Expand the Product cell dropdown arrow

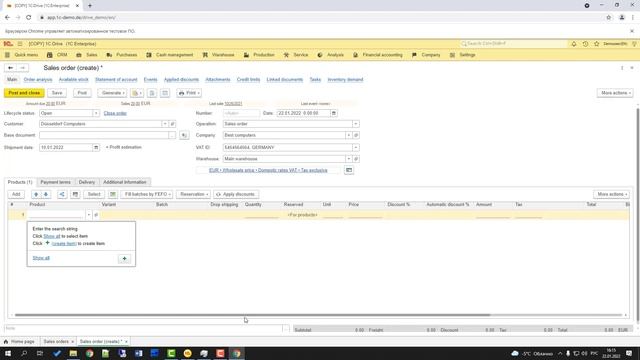click(x=89, y=215)
